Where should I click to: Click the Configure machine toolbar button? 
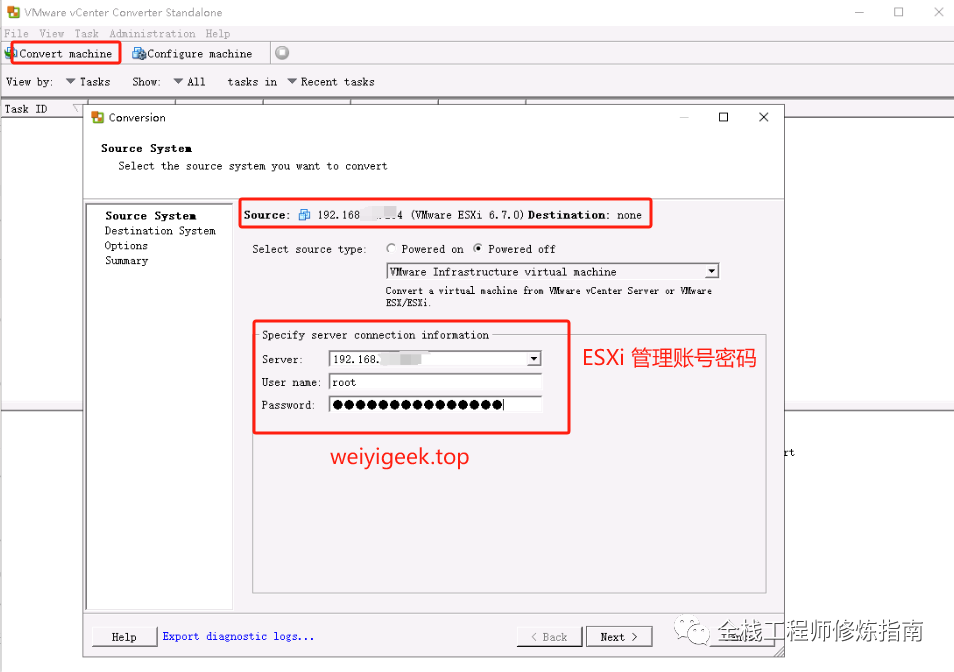tap(192, 54)
